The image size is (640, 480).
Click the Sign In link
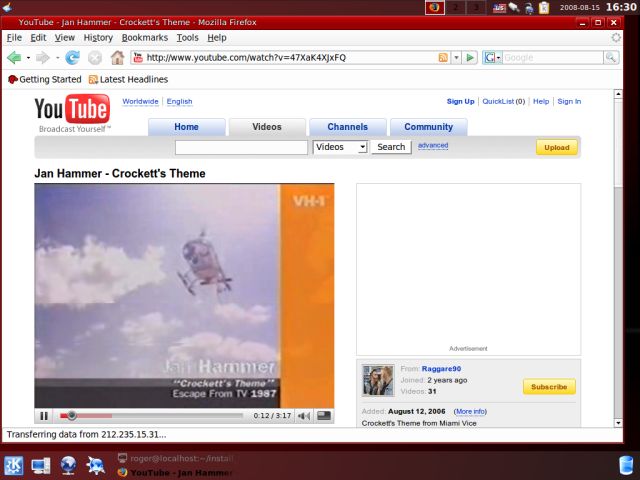coord(569,101)
